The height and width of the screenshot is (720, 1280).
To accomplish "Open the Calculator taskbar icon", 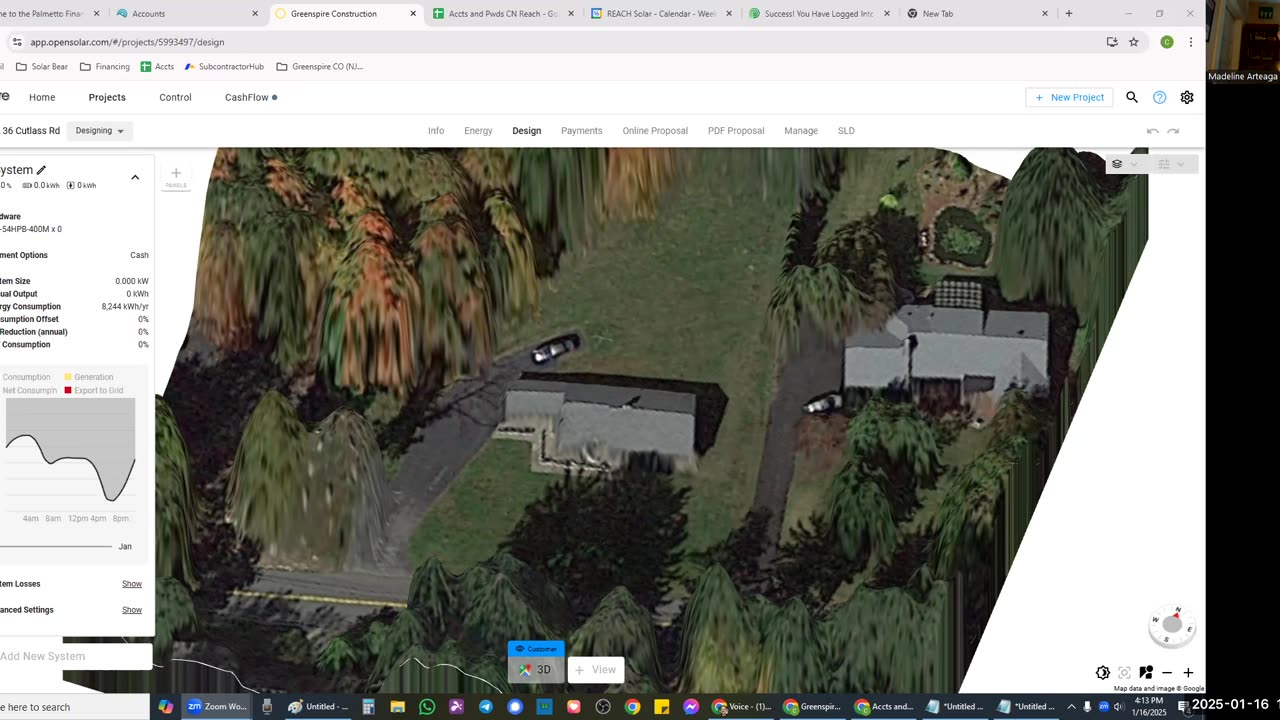I will tap(368, 707).
